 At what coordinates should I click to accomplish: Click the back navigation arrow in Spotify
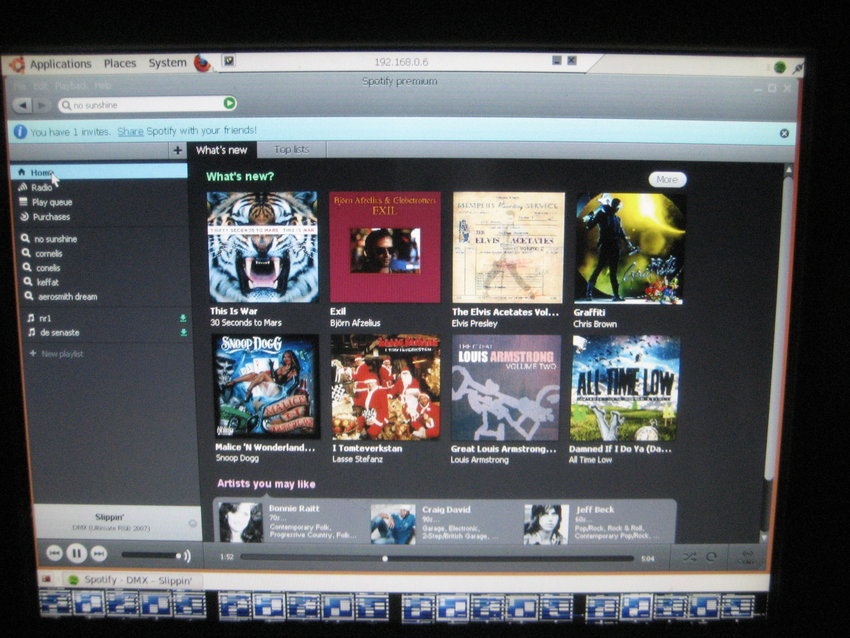coord(22,105)
